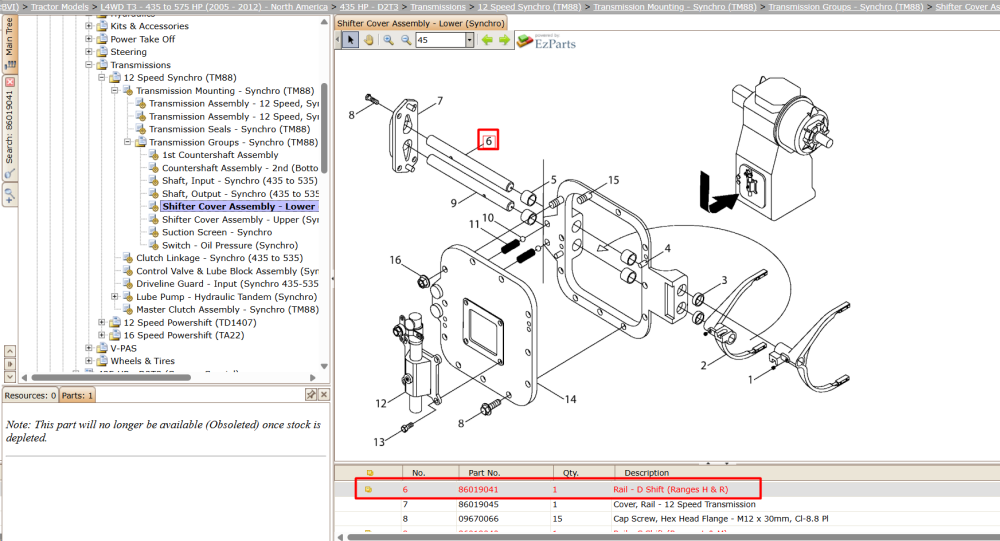Open Transmission Groups - Synchro (TM88) breadcrumb
Viewport: 1000px width, 541px height.
coord(846,6)
